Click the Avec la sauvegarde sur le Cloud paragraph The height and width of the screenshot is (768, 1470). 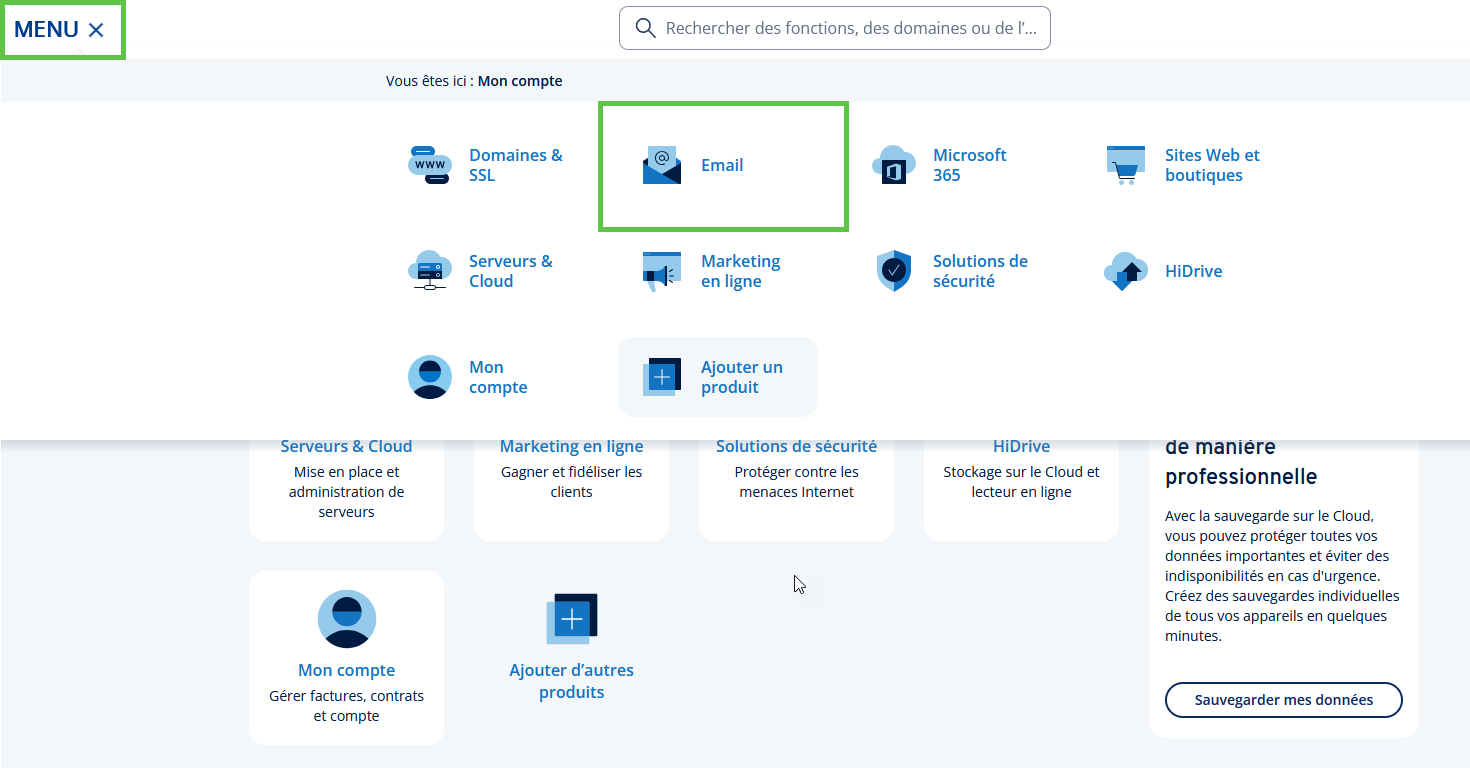1283,576
